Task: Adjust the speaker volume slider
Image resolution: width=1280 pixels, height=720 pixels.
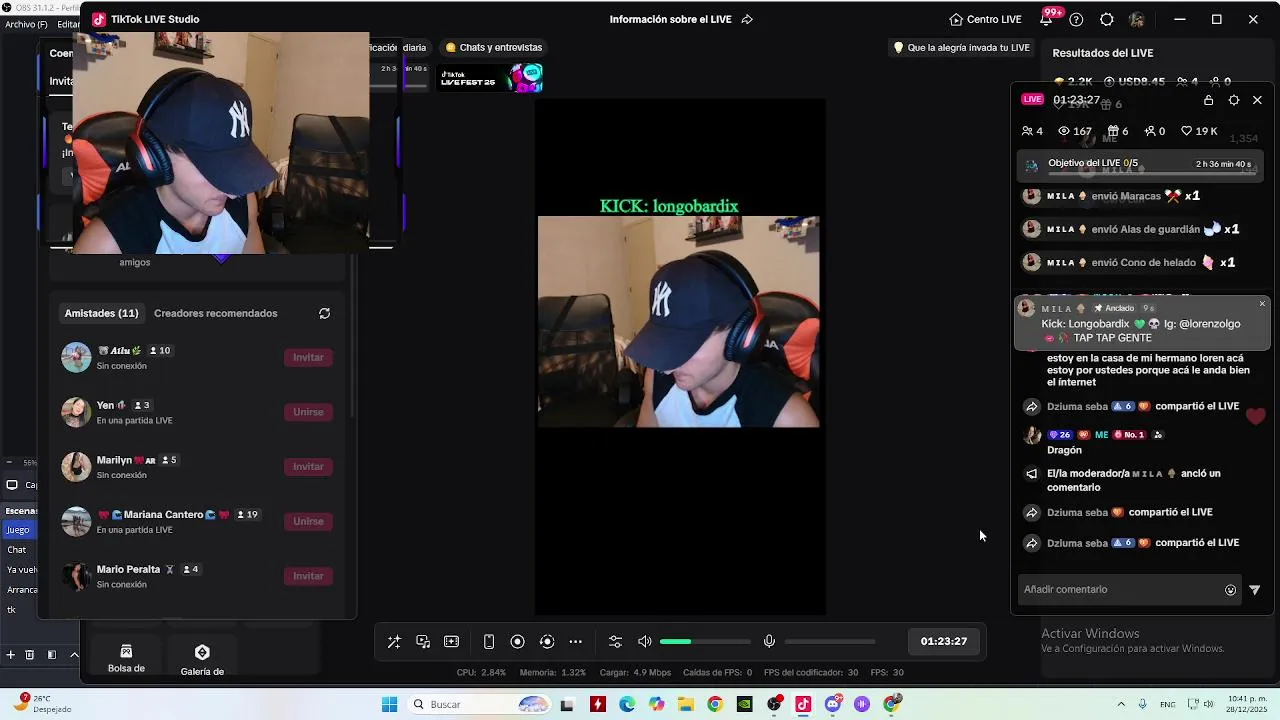Action: [705, 642]
